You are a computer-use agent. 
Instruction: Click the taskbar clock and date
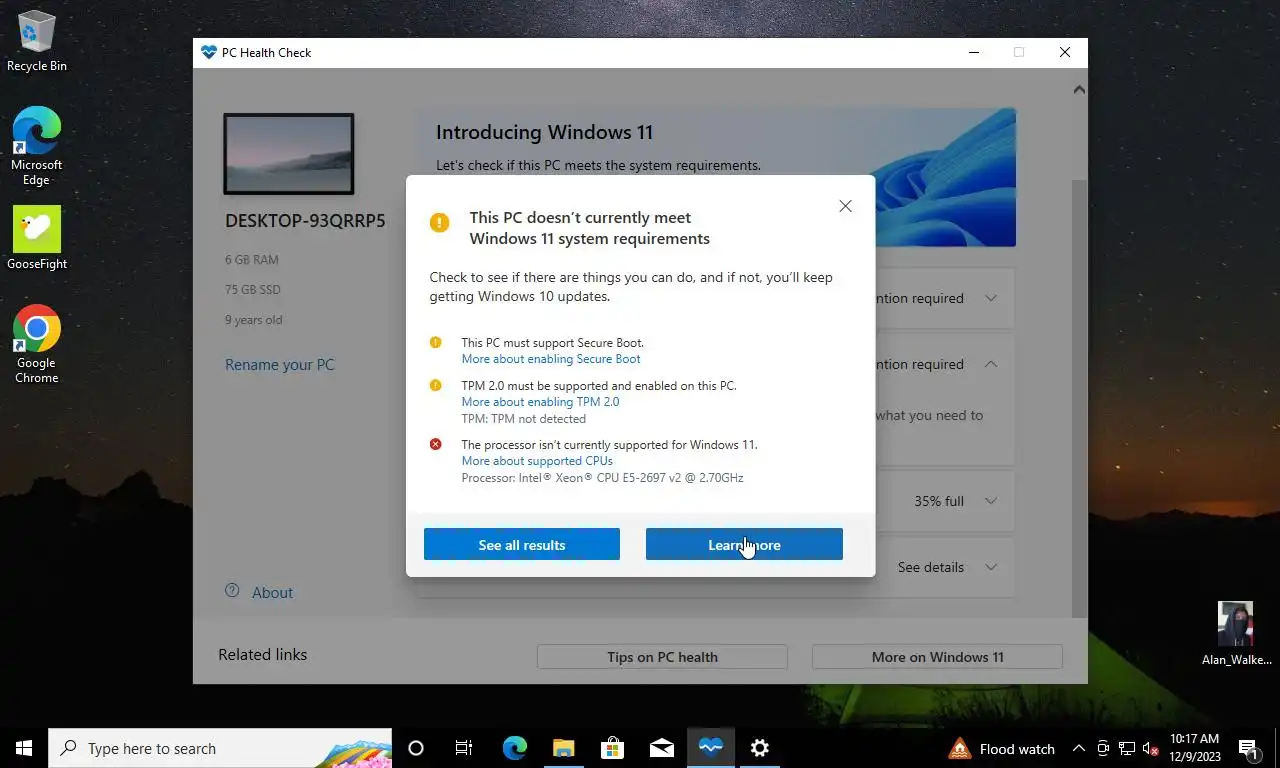coord(1194,748)
